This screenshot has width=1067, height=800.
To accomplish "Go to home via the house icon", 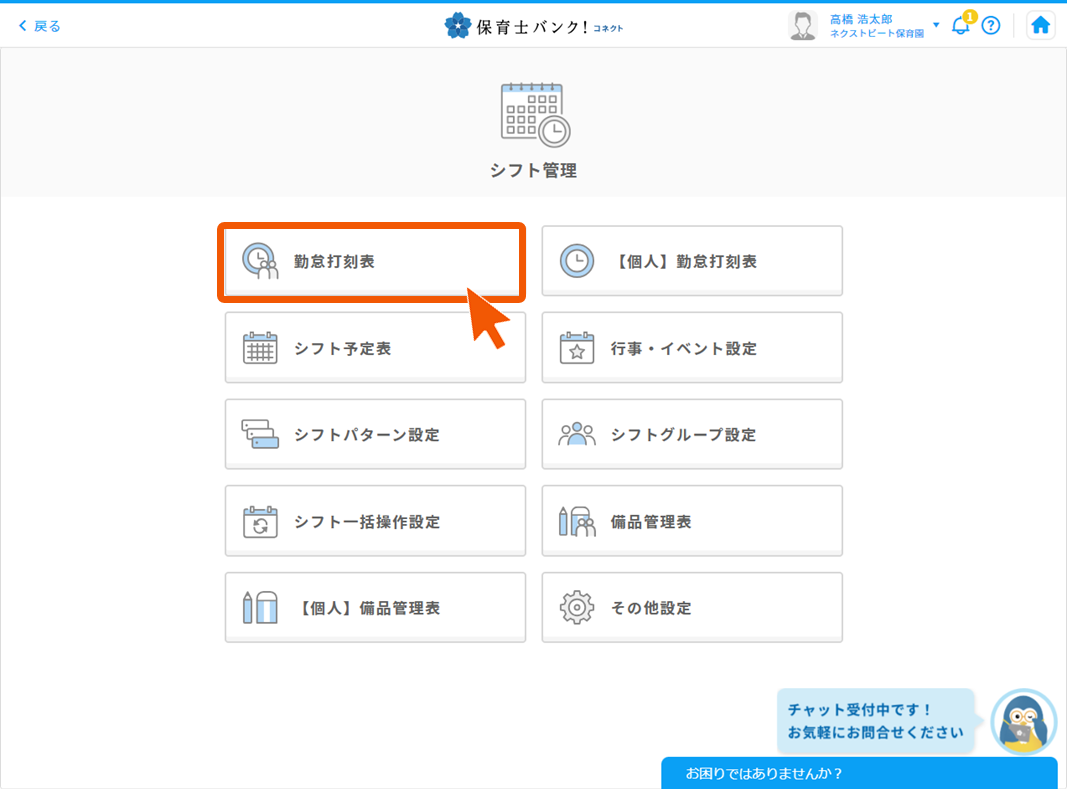I will [1040, 25].
